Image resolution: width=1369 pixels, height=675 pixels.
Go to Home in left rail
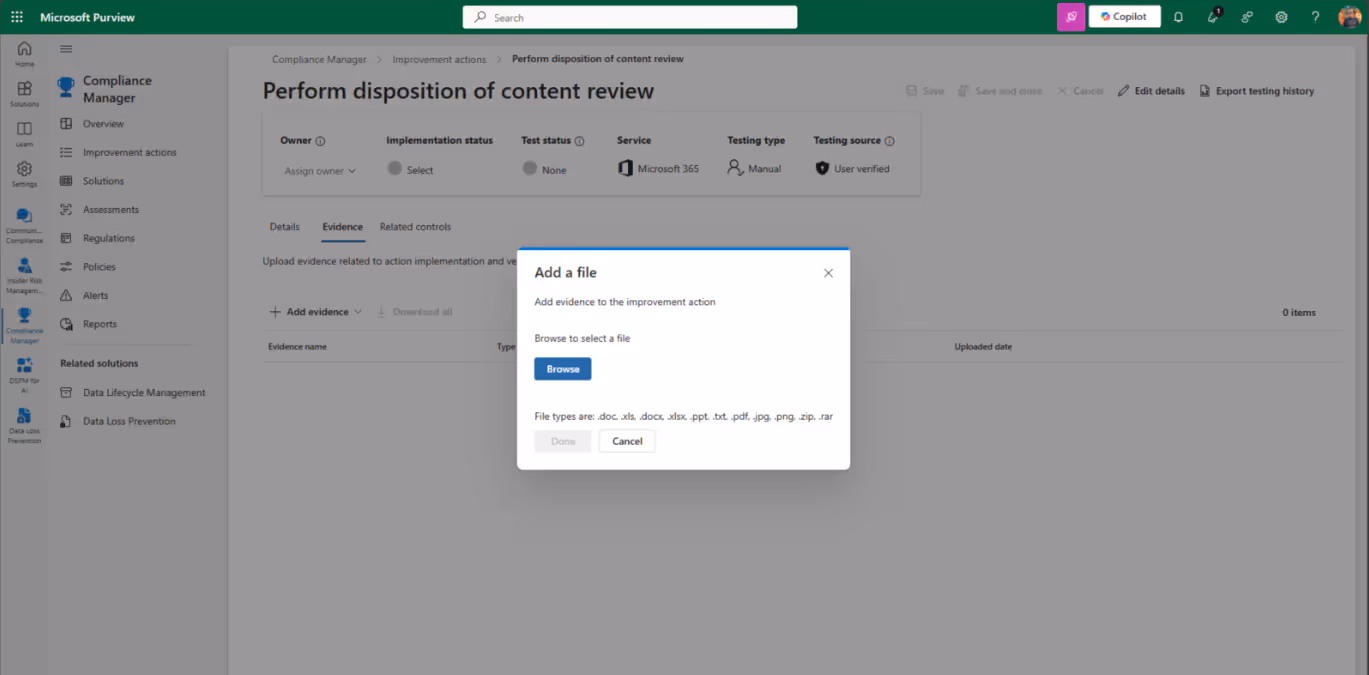[24, 54]
